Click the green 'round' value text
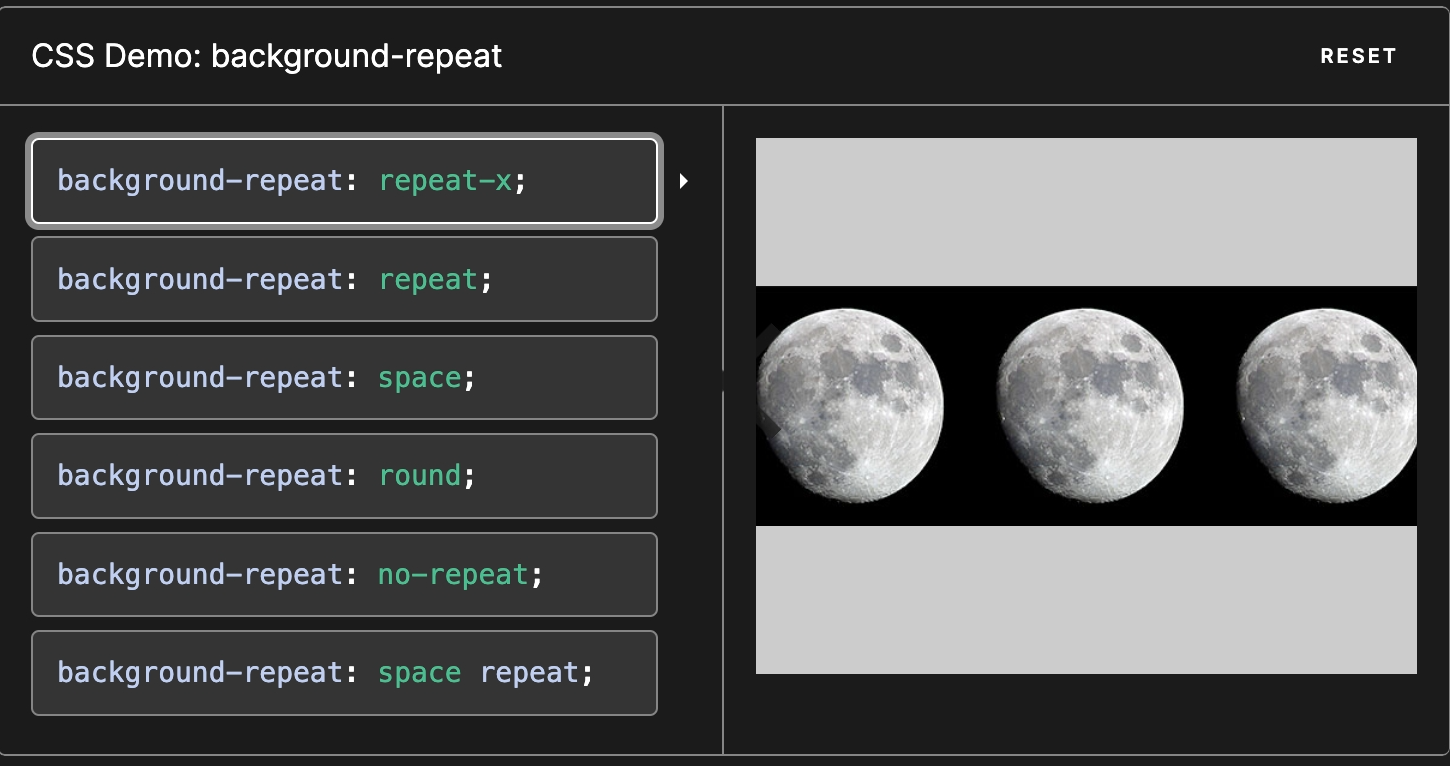The height and width of the screenshot is (766, 1450). point(420,476)
